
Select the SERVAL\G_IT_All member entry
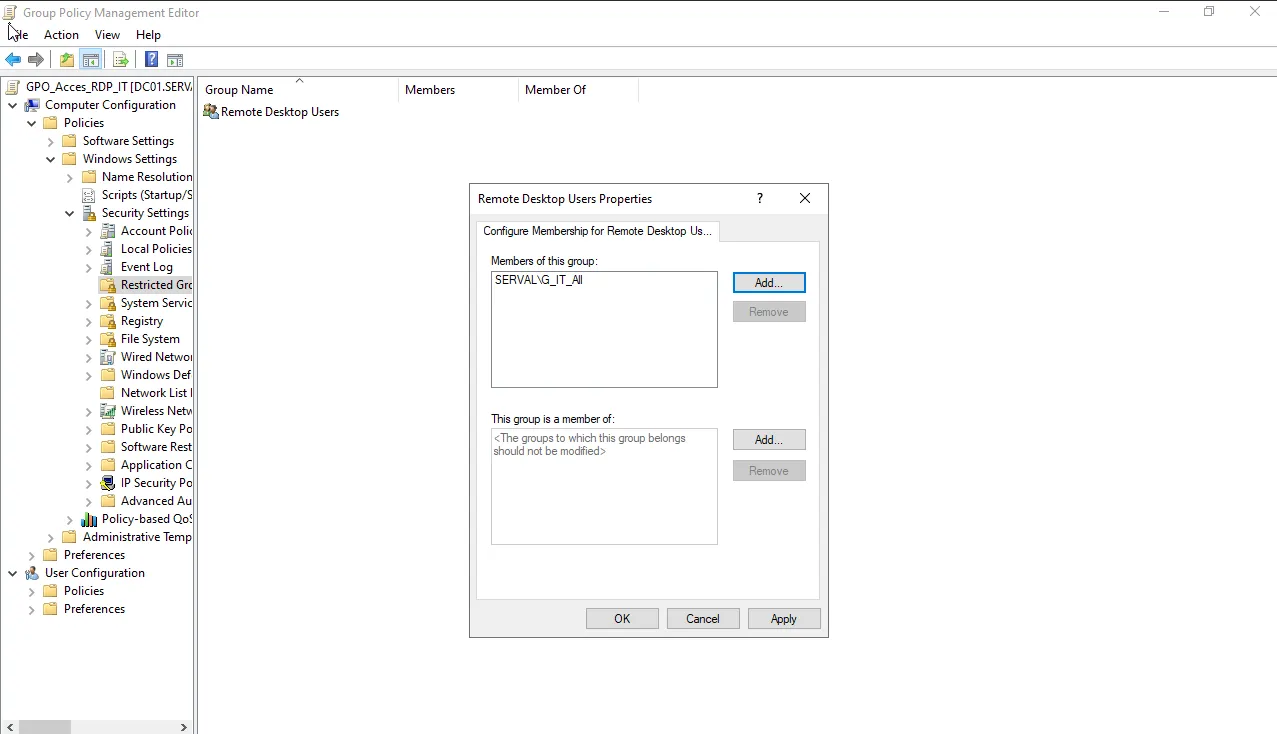(539, 281)
